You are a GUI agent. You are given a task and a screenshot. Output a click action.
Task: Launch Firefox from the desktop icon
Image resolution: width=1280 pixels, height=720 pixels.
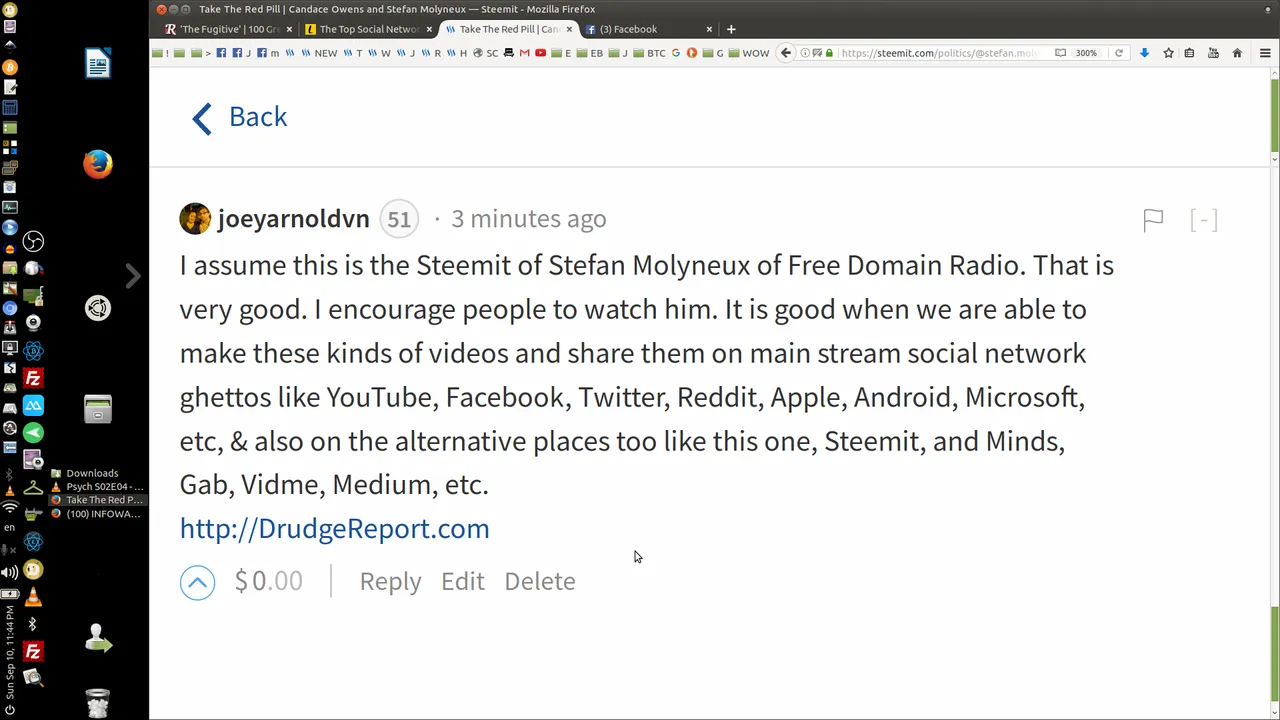pos(98,164)
